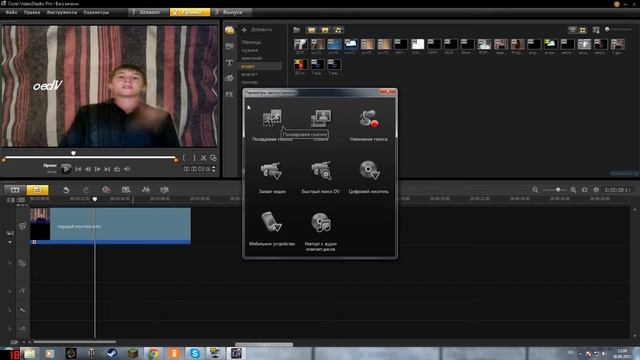Zoom in the timeline

click(x=573, y=190)
